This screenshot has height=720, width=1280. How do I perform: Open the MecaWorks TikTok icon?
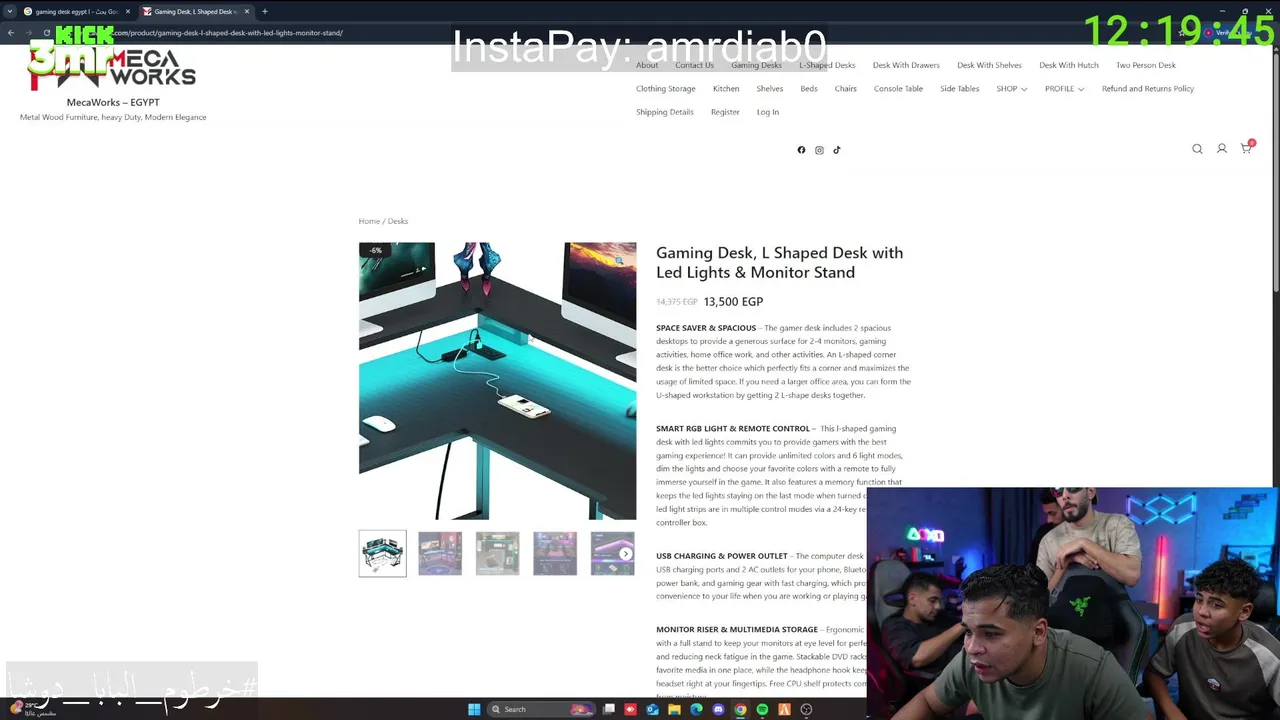point(837,150)
